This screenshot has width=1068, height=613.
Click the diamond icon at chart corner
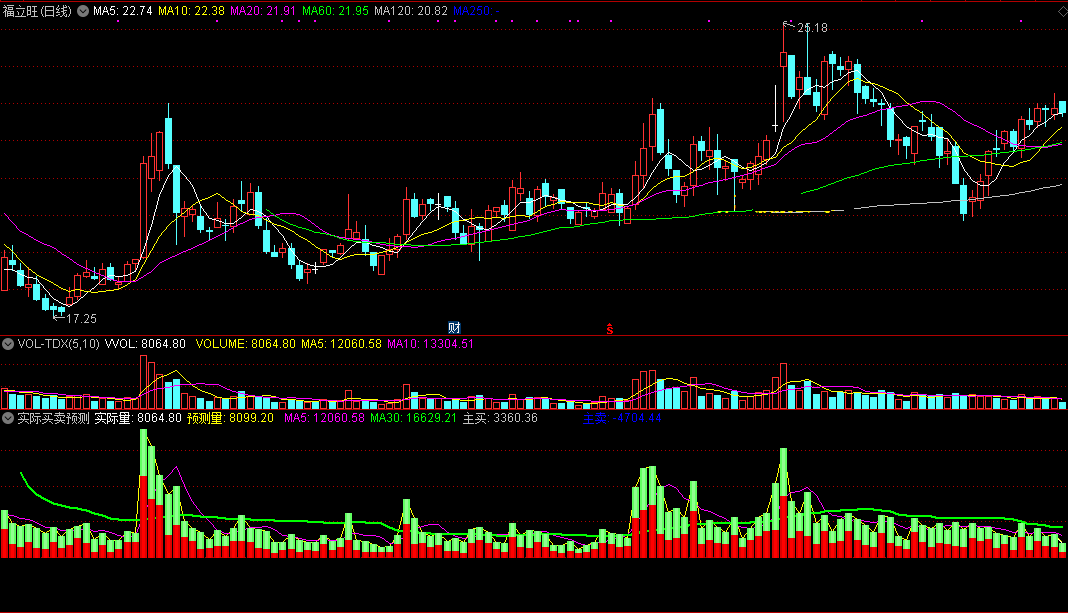point(1061,11)
